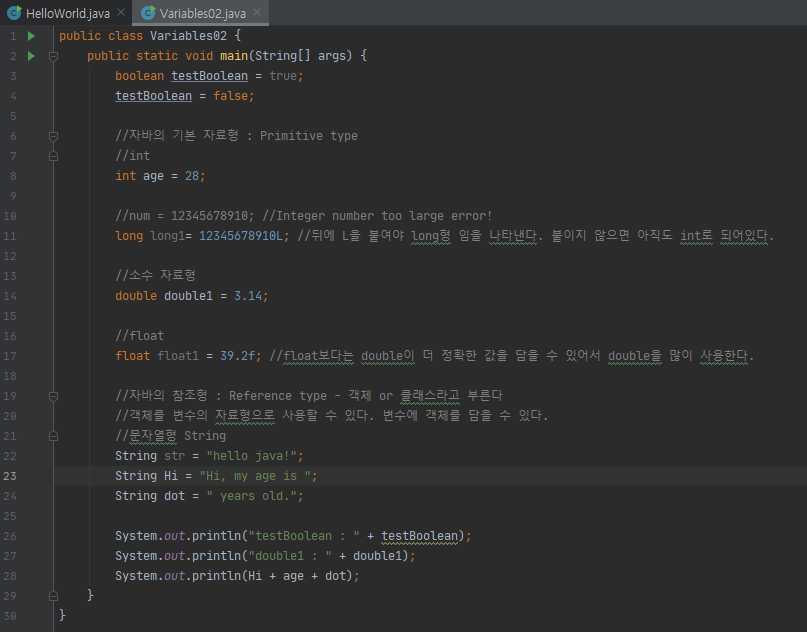Click fold end marker at line 21
Image resolution: width=807 pixels, height=632 pixels.
coord(53,436)
